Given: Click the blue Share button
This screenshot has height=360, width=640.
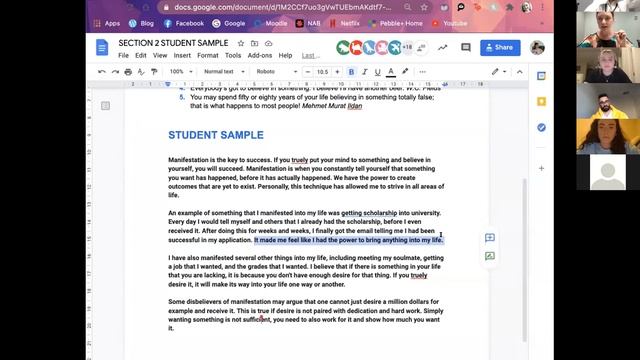Looking at the screenshot, I should pyautogui.click(x=500, y=48).
